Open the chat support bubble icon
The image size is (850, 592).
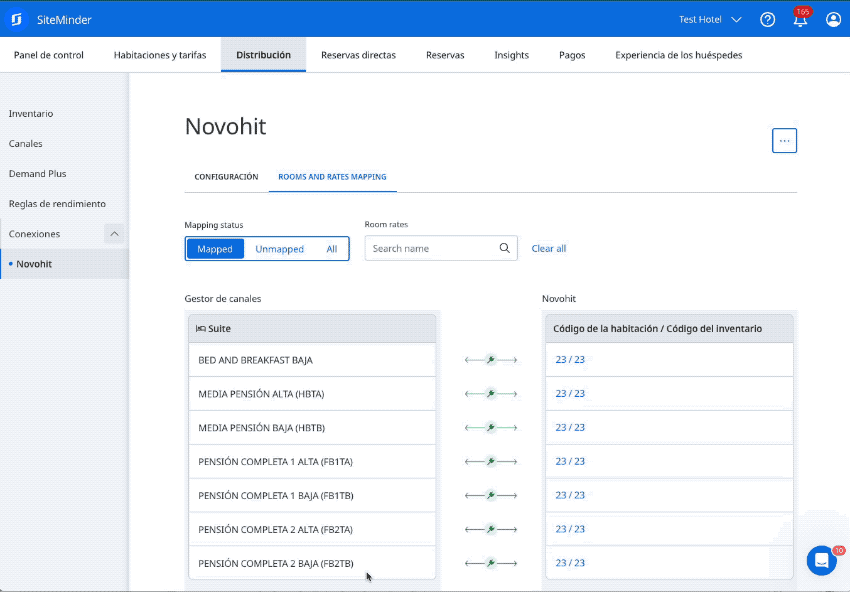tap(821, 560)
